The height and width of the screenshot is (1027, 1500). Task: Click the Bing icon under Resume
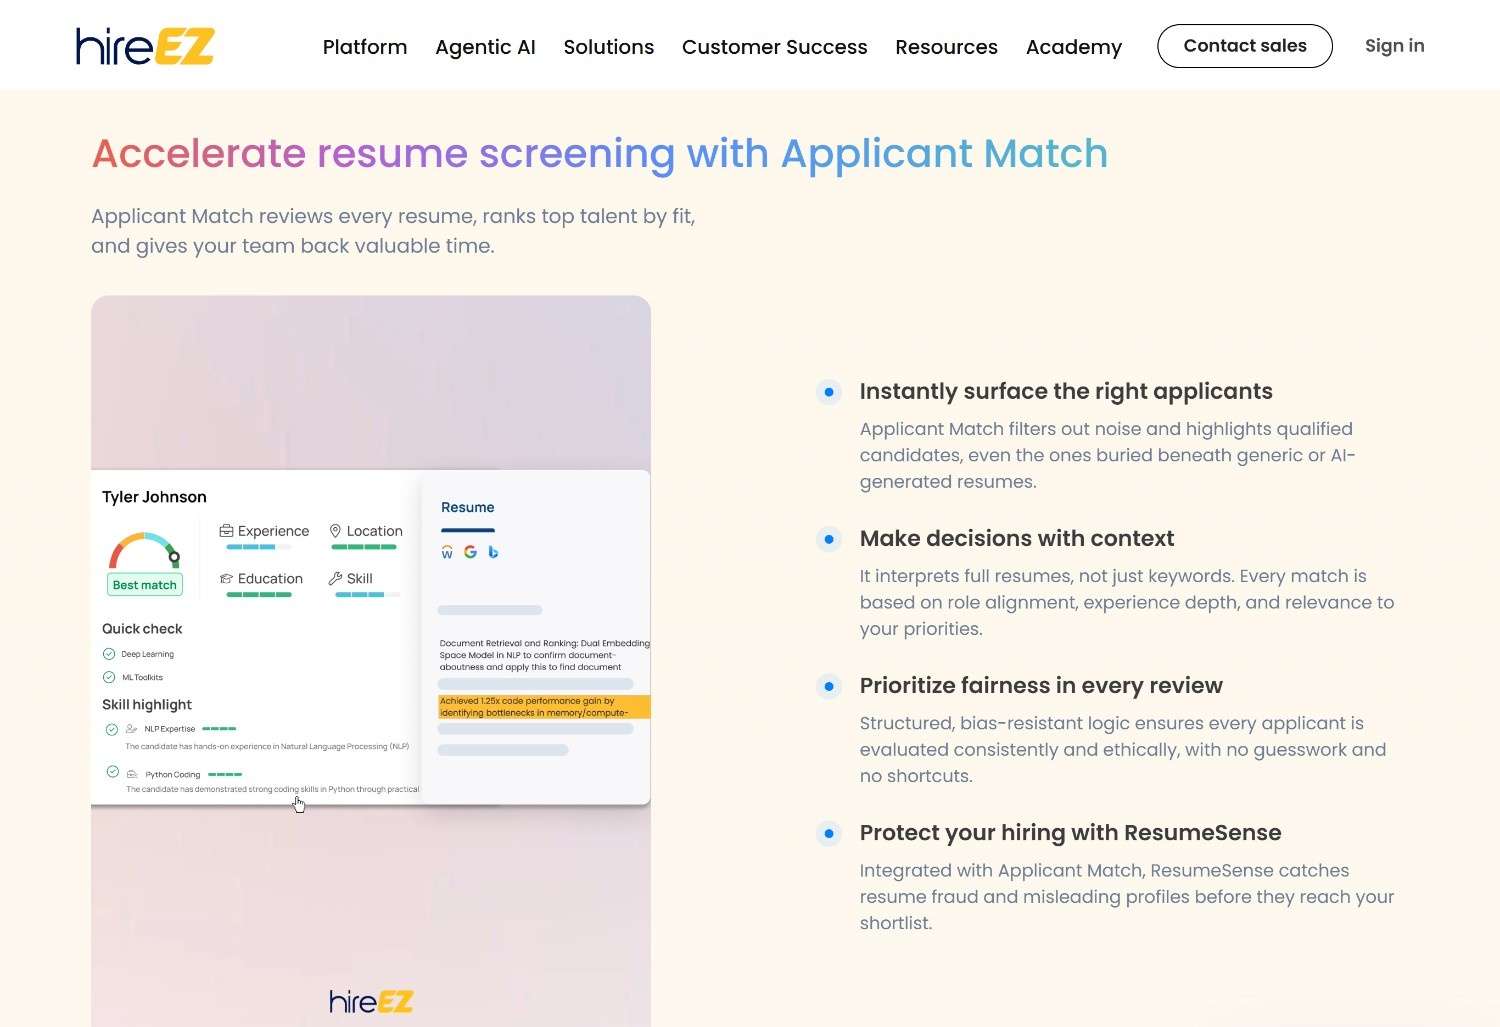pyautogui.click(x=493, y=552)
